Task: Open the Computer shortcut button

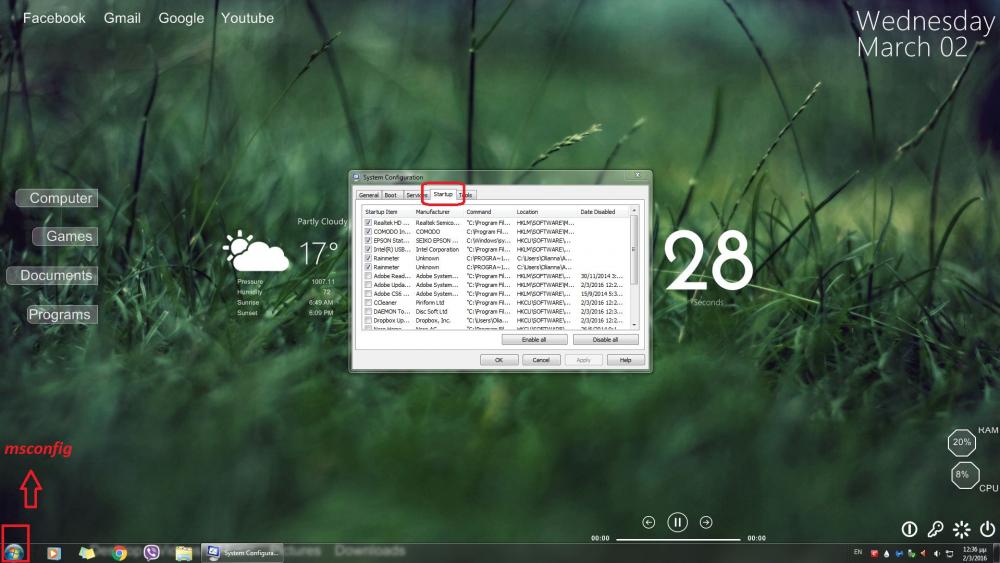Action: pyautogui.click(x=57, y=198)
